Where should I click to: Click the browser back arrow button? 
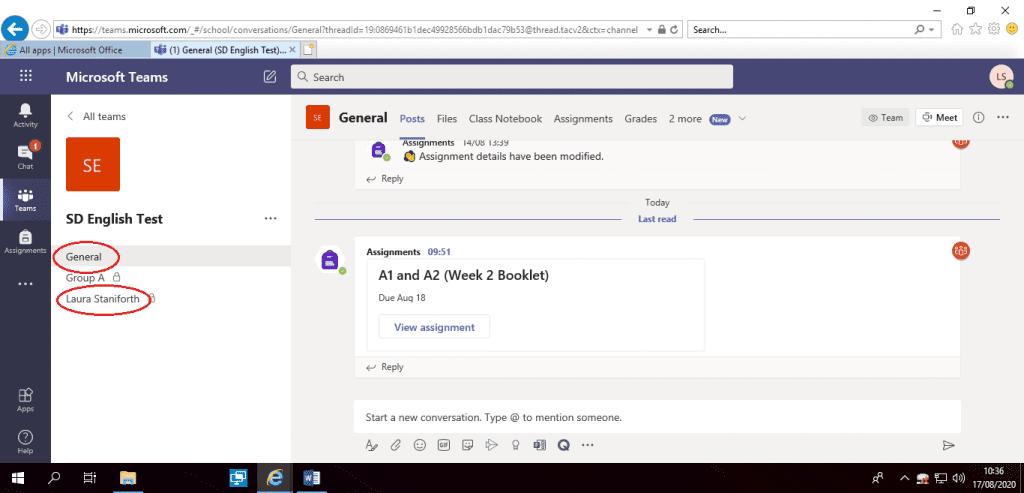[14, 29]
